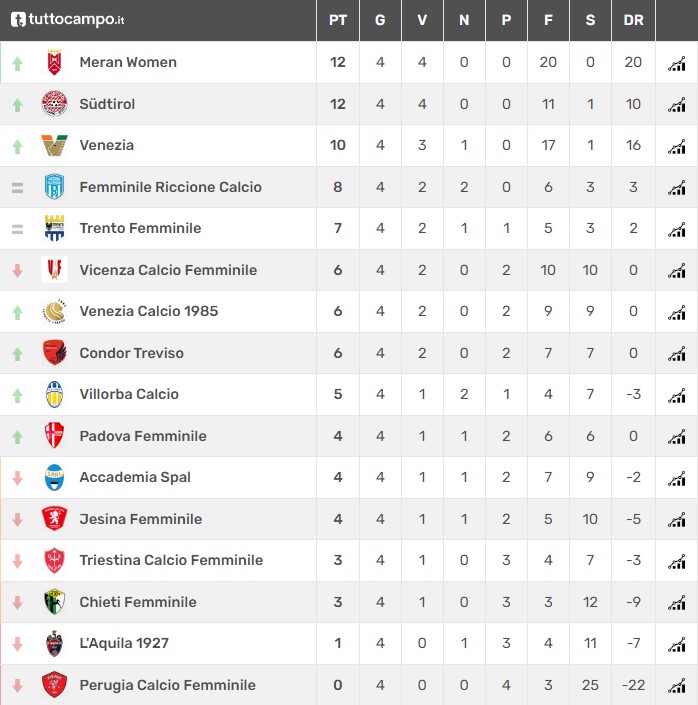The height and width of the screenshot is (705, 698).
Task: Select the PT column header
Action: tap(338, 20)
